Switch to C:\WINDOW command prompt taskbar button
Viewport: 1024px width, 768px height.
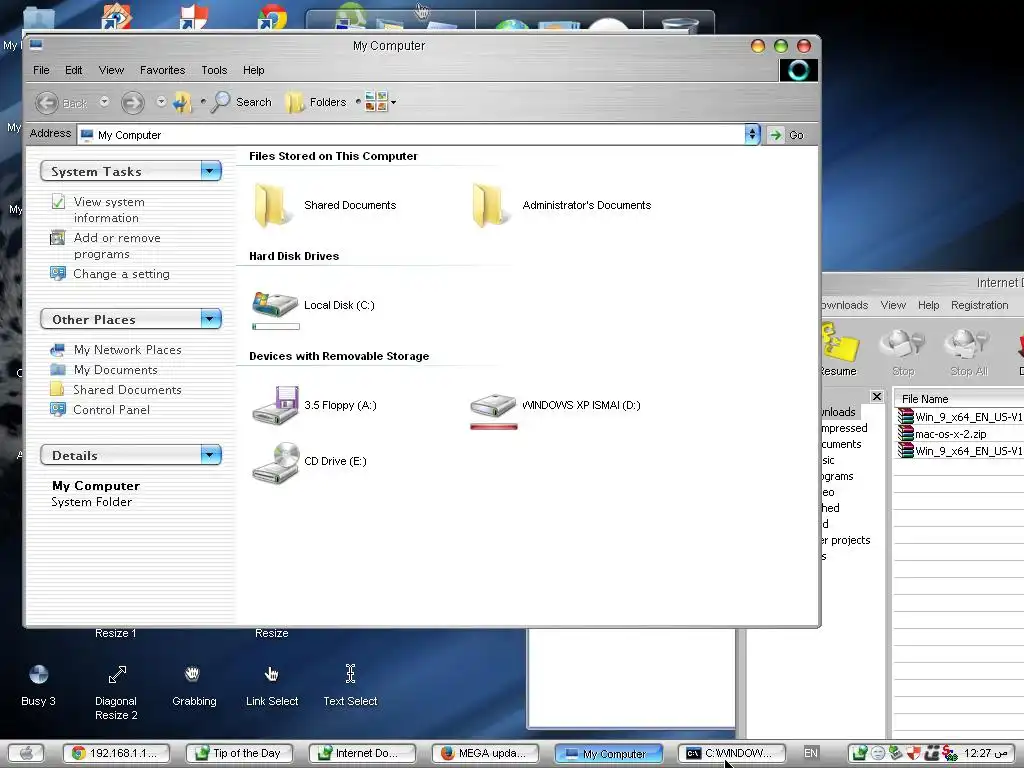[x=731, y=753]
